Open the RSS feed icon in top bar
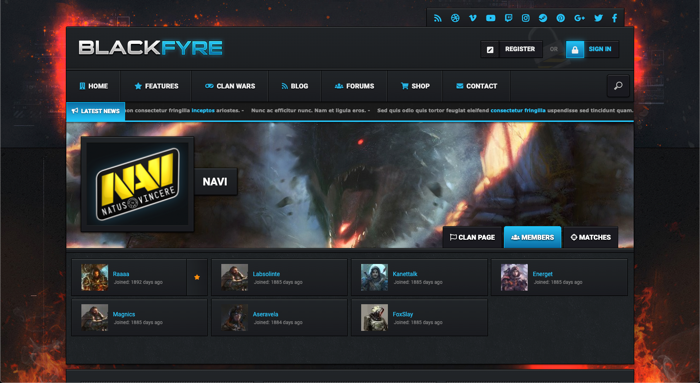700x383 pixels. pyautogui.click(x=438, y=18)
